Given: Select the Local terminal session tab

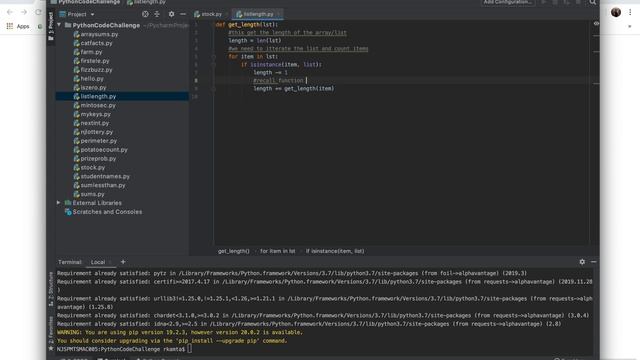Looking at the screenshot, I should 98,262.
